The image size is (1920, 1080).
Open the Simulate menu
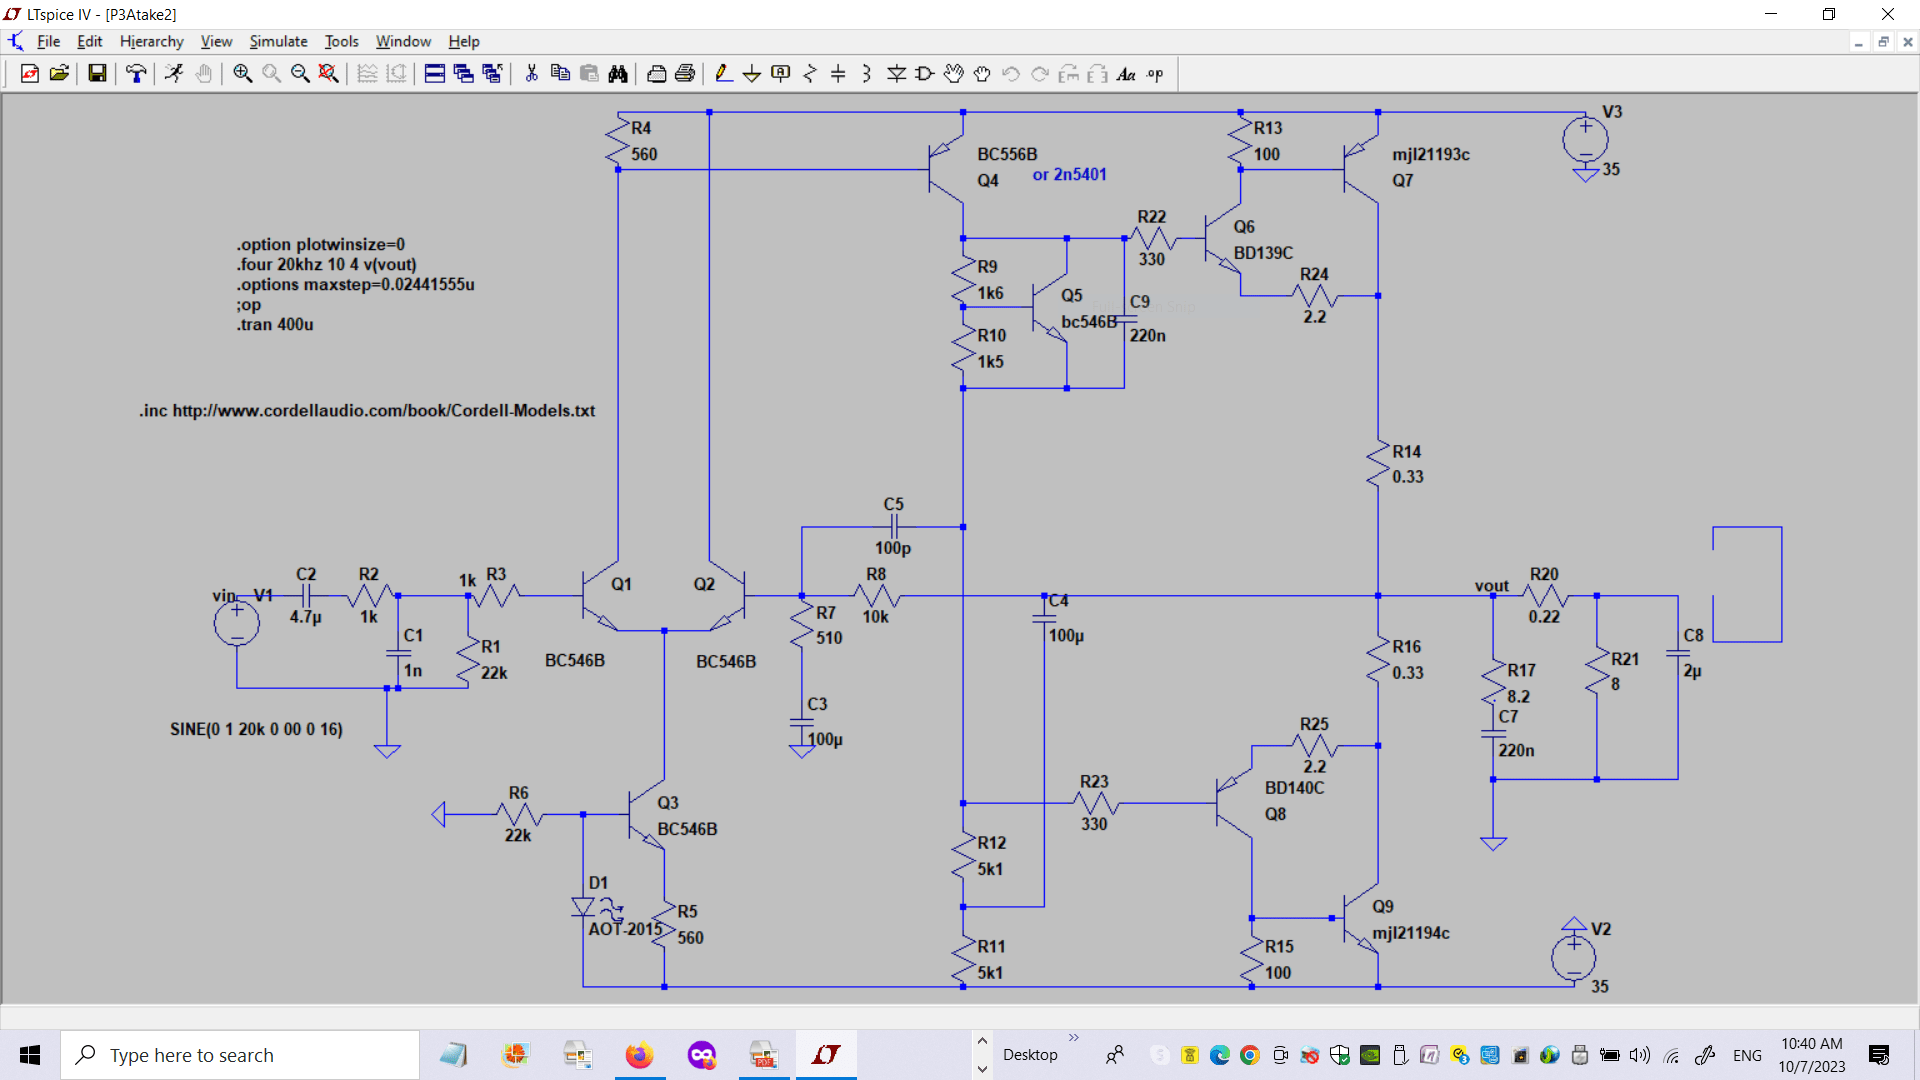coord(278,41)
